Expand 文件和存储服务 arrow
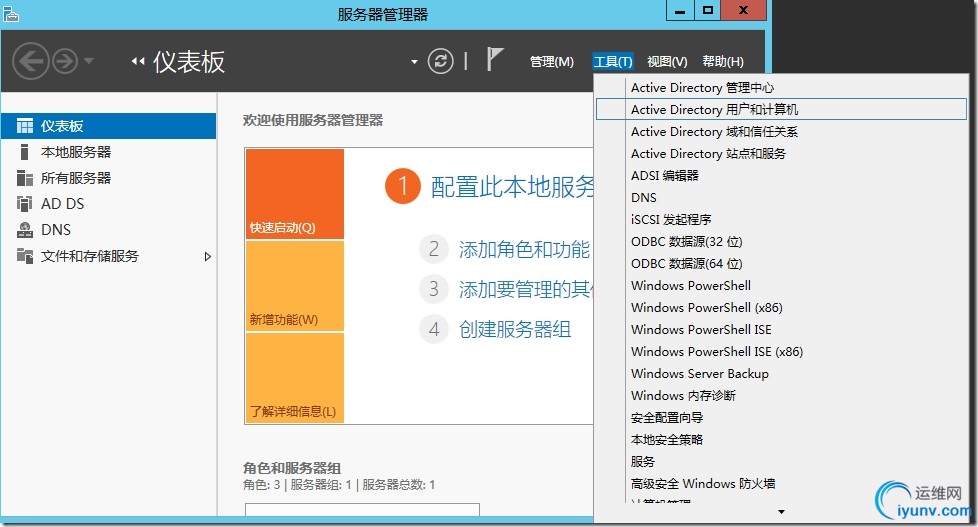This screenshot has width=978, height=527. tap(208, 256)
